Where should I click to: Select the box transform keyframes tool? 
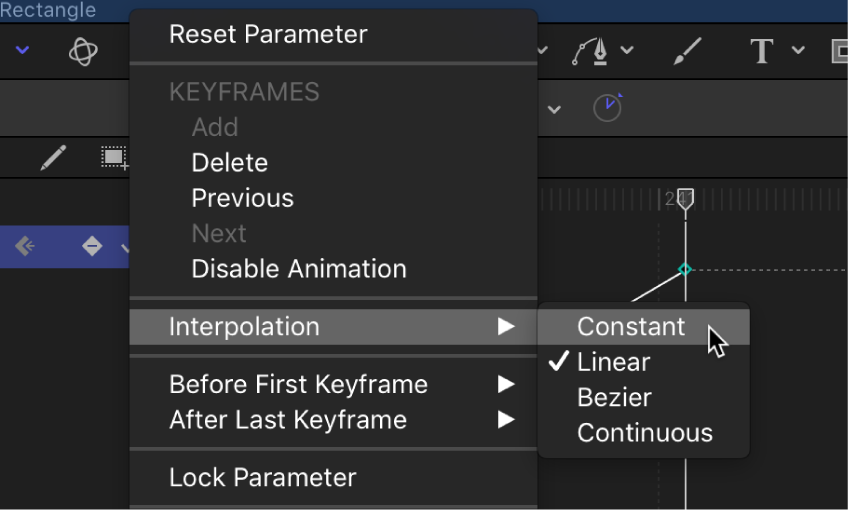tap(114, 157)
